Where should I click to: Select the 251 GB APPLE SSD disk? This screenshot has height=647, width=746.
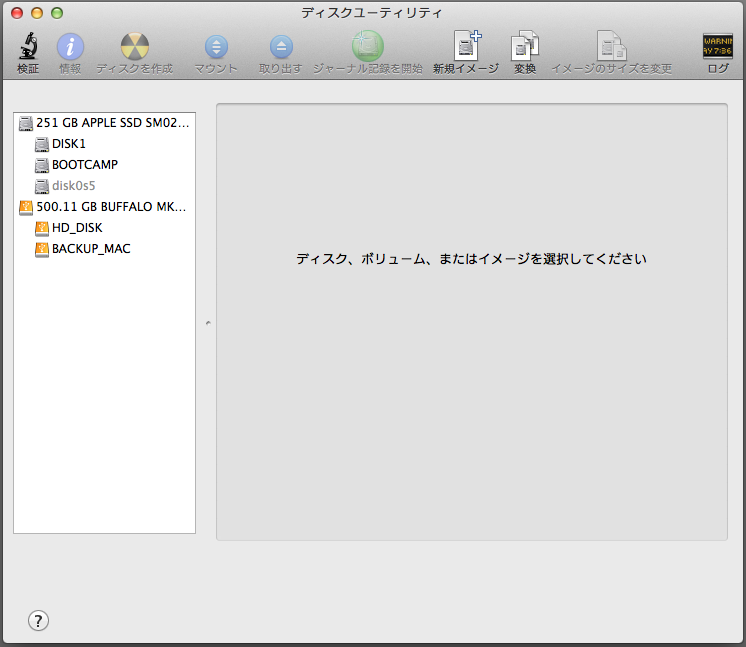(x=105, y=123)
